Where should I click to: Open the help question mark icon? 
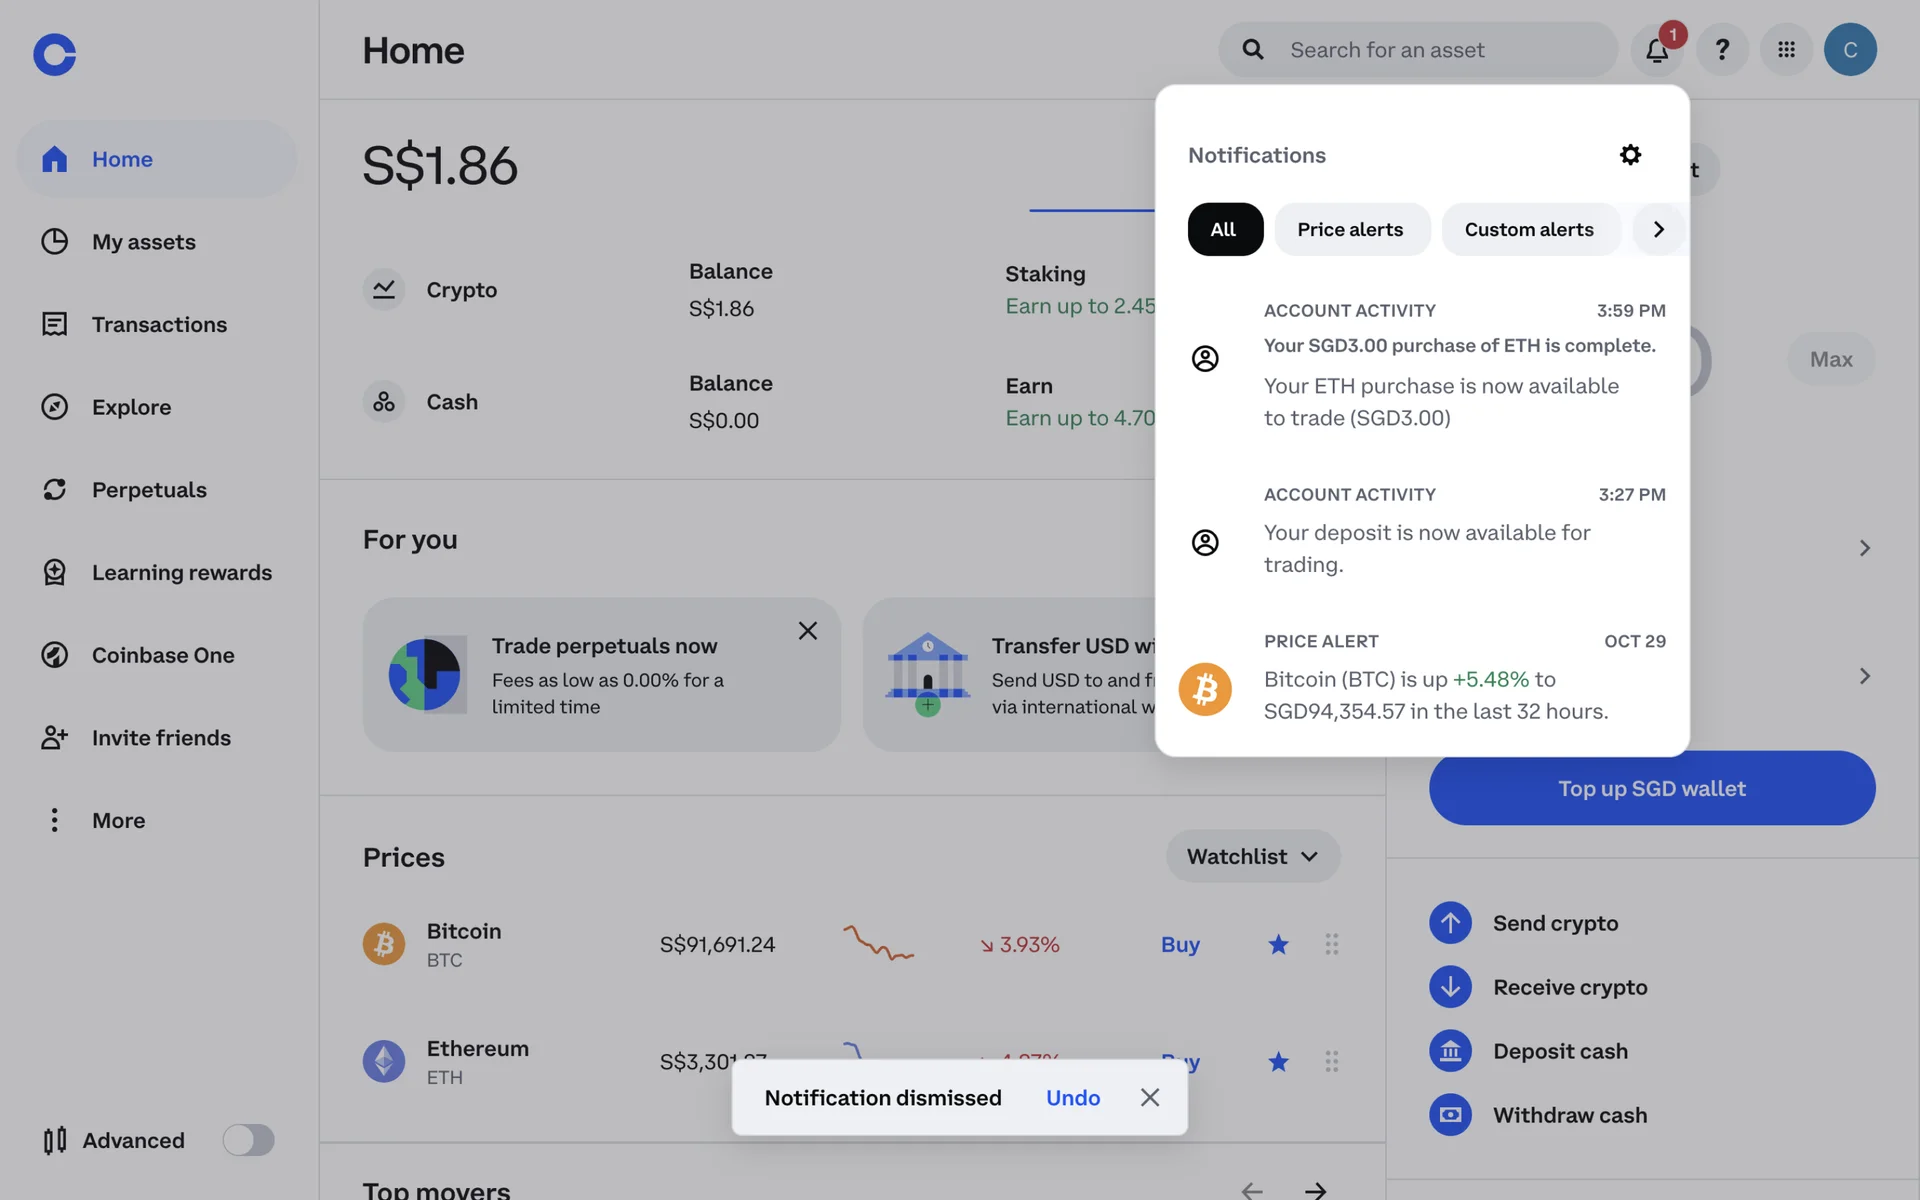pyautogui.click(x=1722, y=50)
